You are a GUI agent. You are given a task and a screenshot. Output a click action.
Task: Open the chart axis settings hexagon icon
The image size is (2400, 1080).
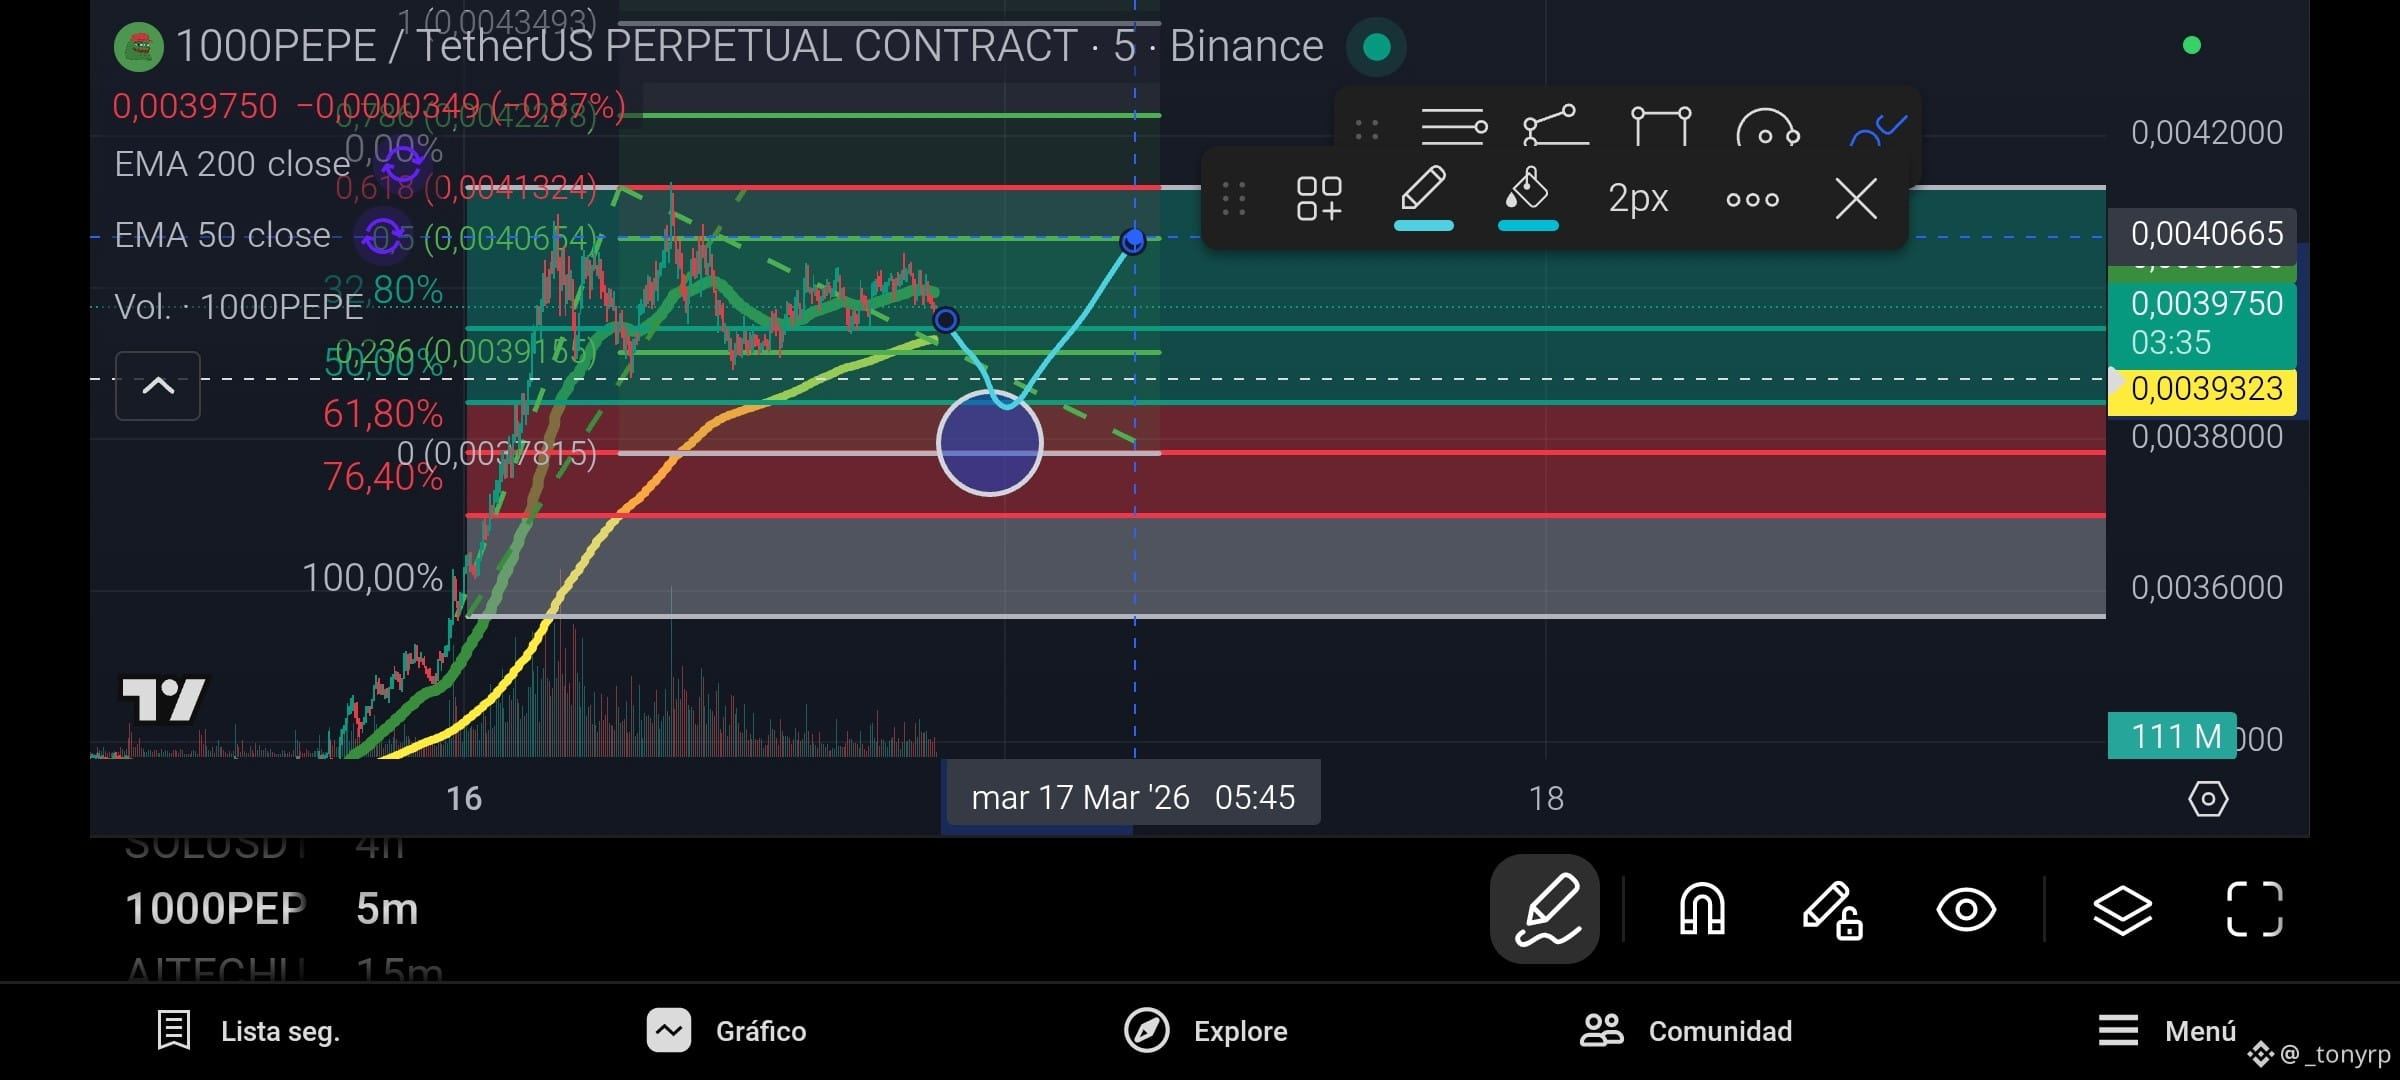pyautogui.click(x=2208, y=799)
